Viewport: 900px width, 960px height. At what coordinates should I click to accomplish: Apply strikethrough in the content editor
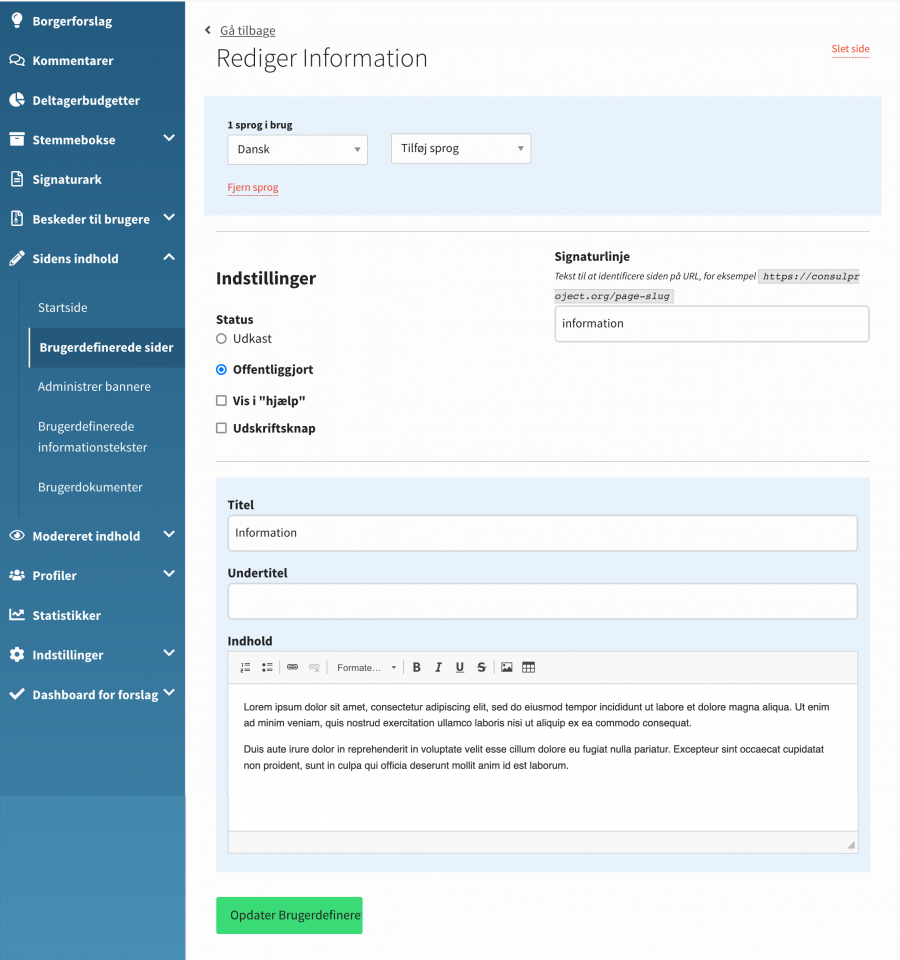481,667
